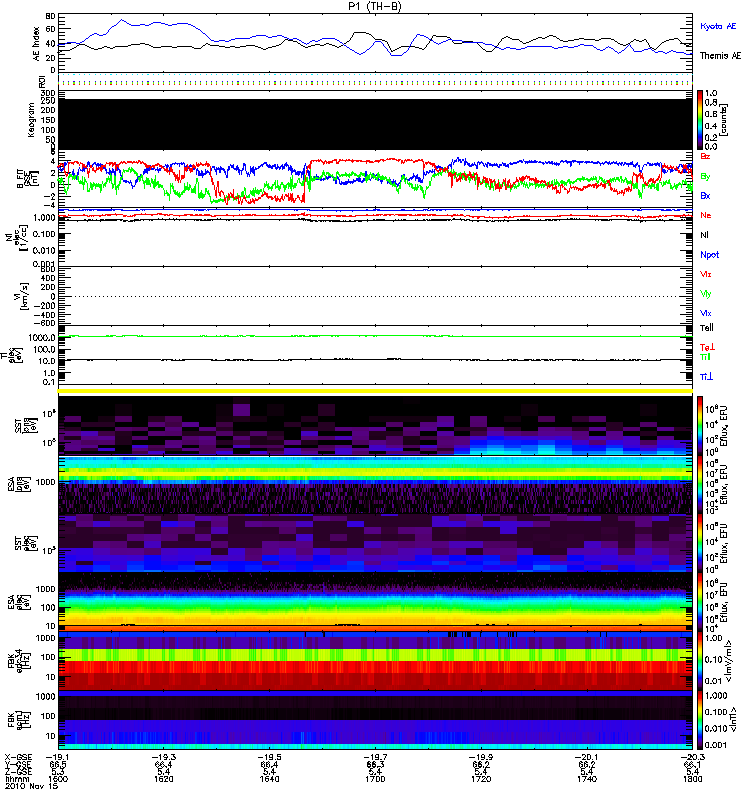Click the SST ions Eflux color bar
This screenshot has width=750, height=800.
coord(700,426)
